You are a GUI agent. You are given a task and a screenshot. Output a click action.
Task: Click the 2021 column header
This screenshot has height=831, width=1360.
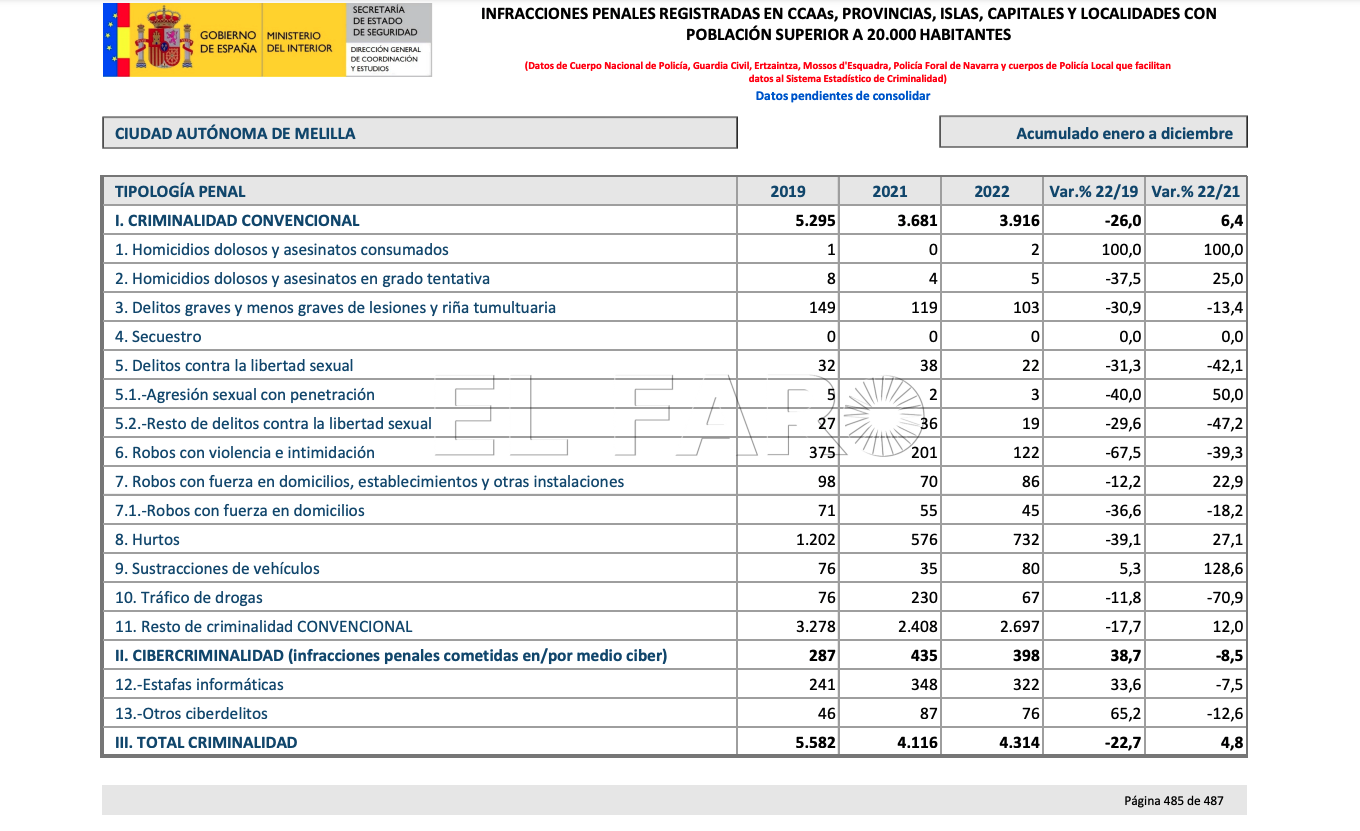click(x=890, y=191)
